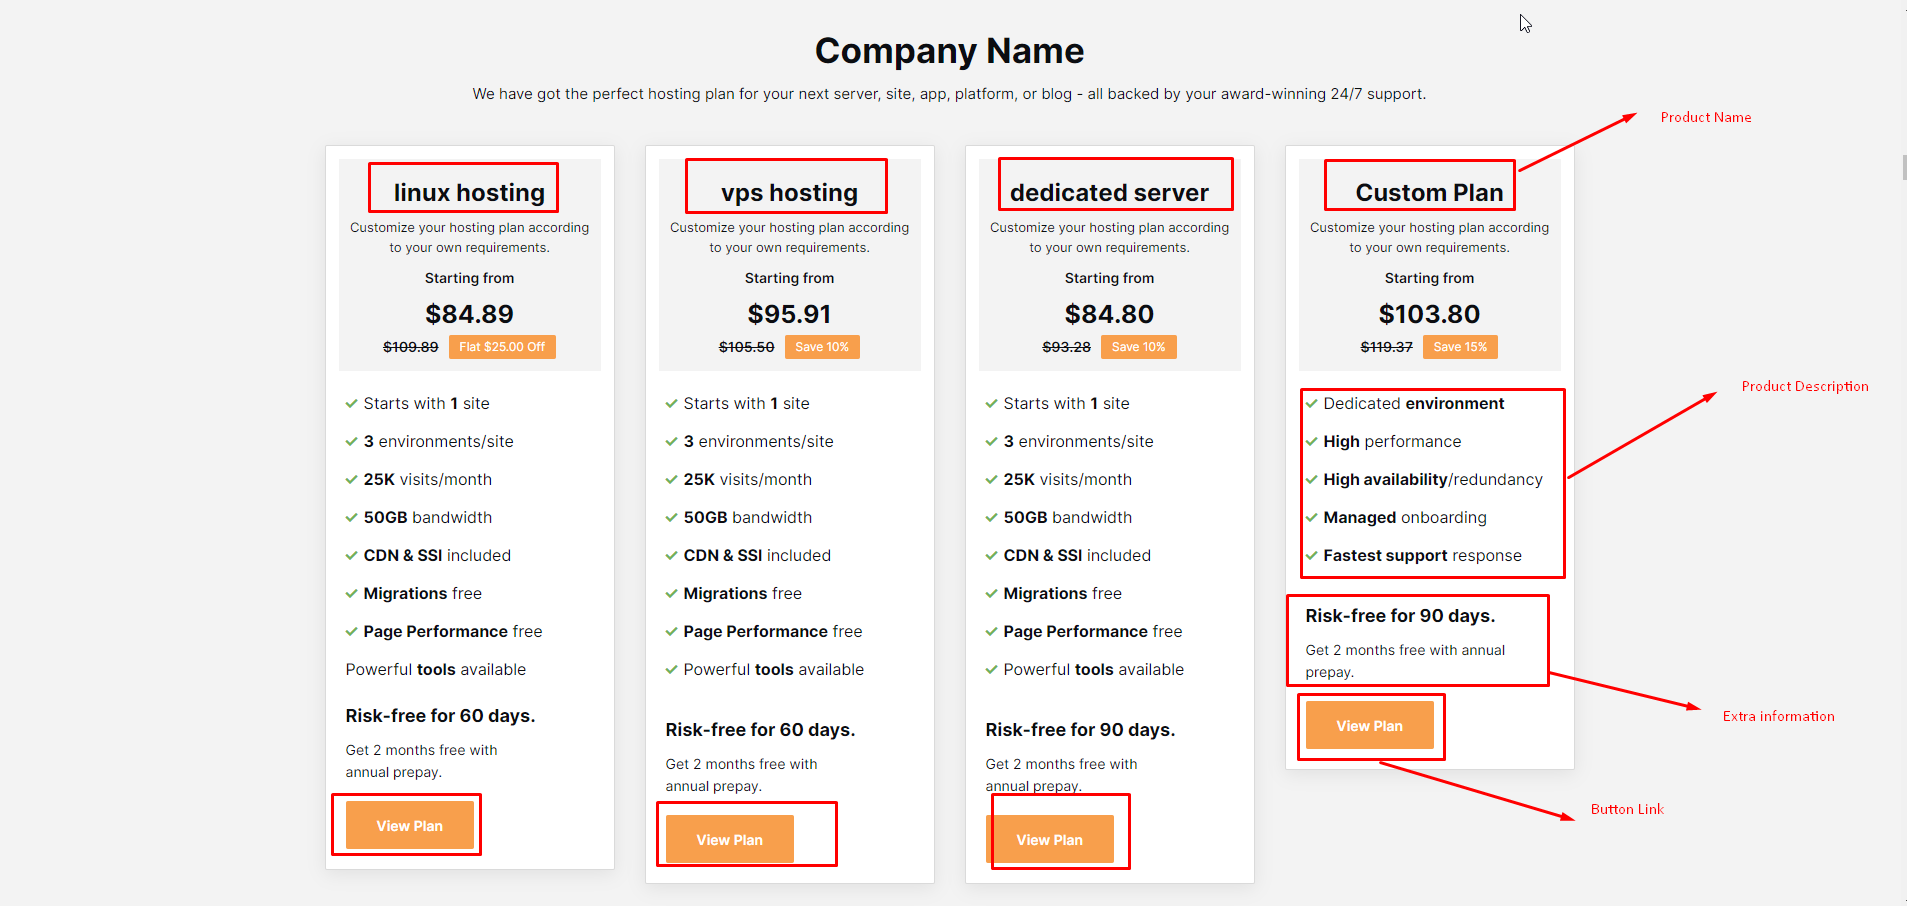Click check icon by High availability/redundancy
This screenshot has height=906, width=1907.
(1311, 479)
